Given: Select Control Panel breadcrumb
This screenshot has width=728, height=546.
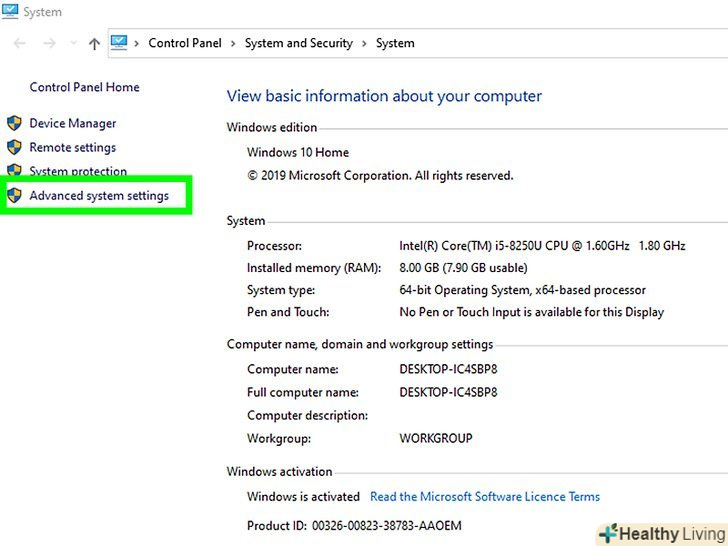Looking at the screenshot, I should click(185, 43).
